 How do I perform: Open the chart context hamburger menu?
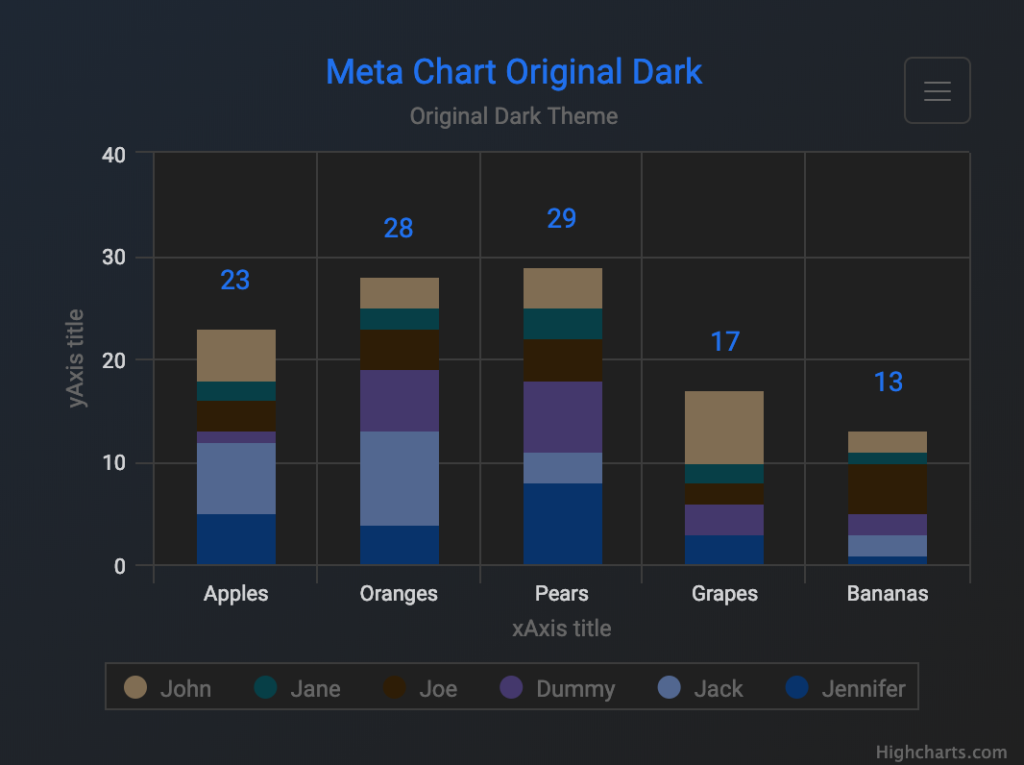pyautogui.click(x=937, y=91)
